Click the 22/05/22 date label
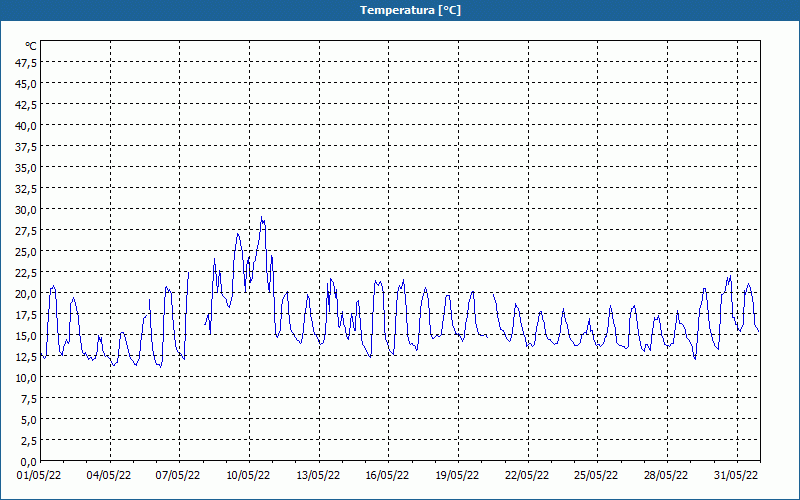The image size is (800, 500). 527,476
